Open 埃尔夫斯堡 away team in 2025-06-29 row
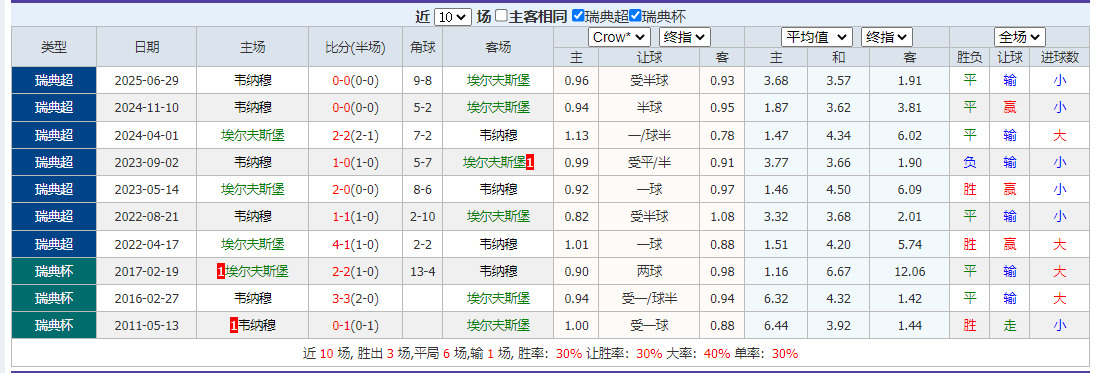The width and height of the screenshot is (1096, 373). click(x=498, y=80)
